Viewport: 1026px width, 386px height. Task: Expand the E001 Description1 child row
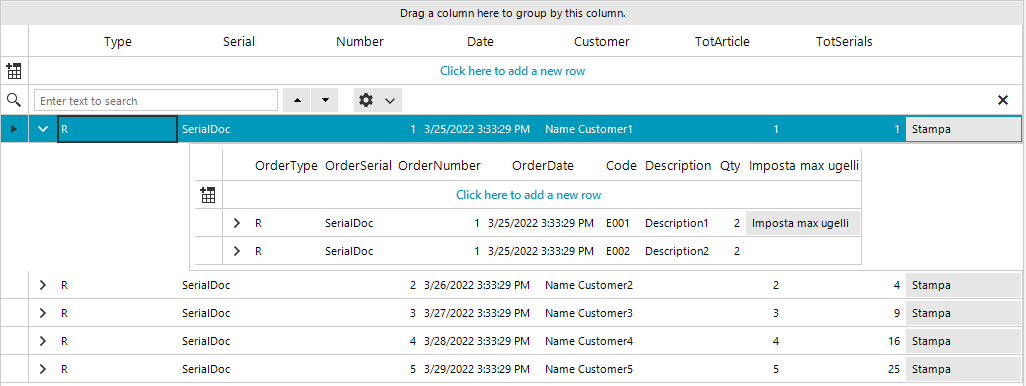pos(237,223)
